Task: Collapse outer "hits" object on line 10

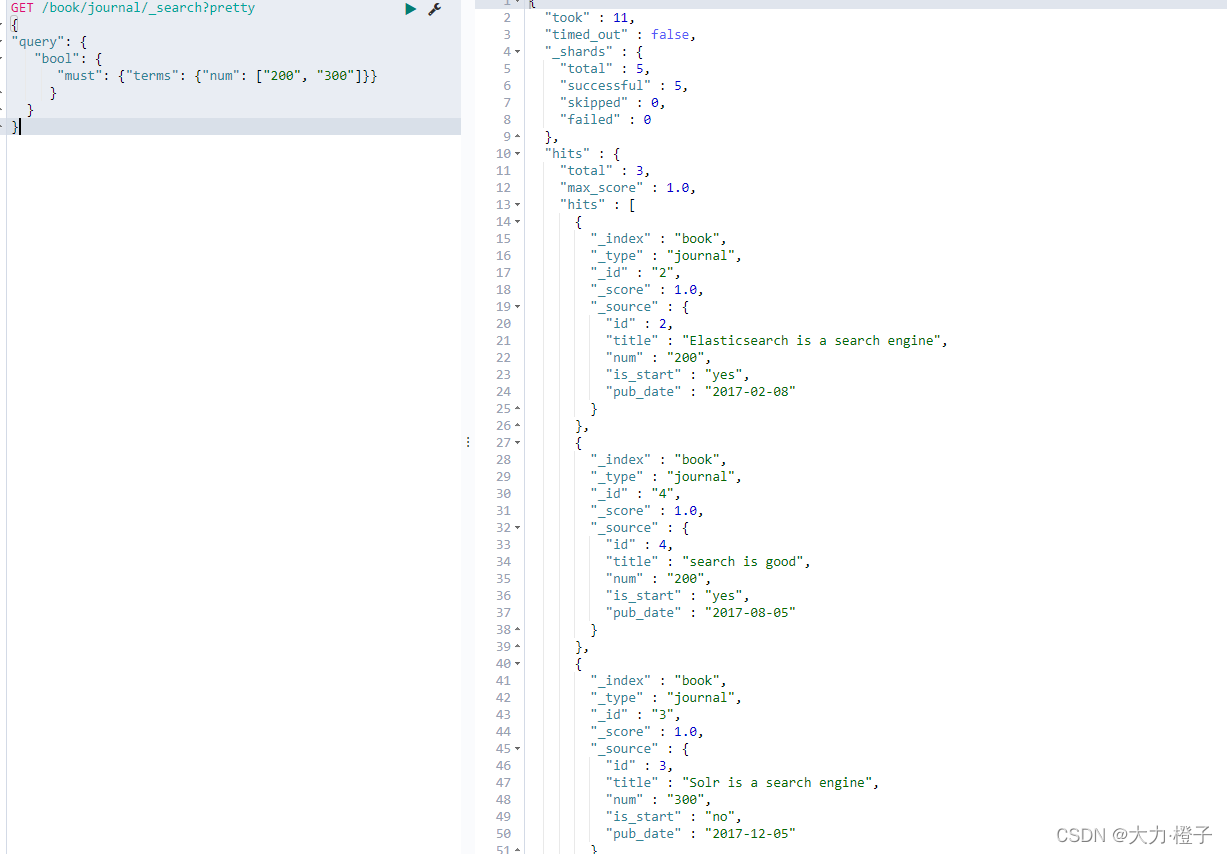Action: tap(517, 154)
